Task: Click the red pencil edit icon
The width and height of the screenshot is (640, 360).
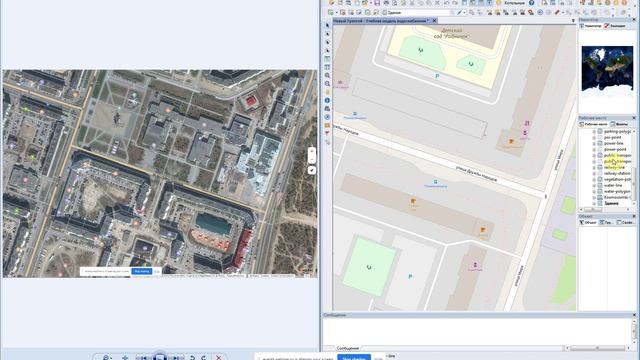Action: [x=557, y=13]
